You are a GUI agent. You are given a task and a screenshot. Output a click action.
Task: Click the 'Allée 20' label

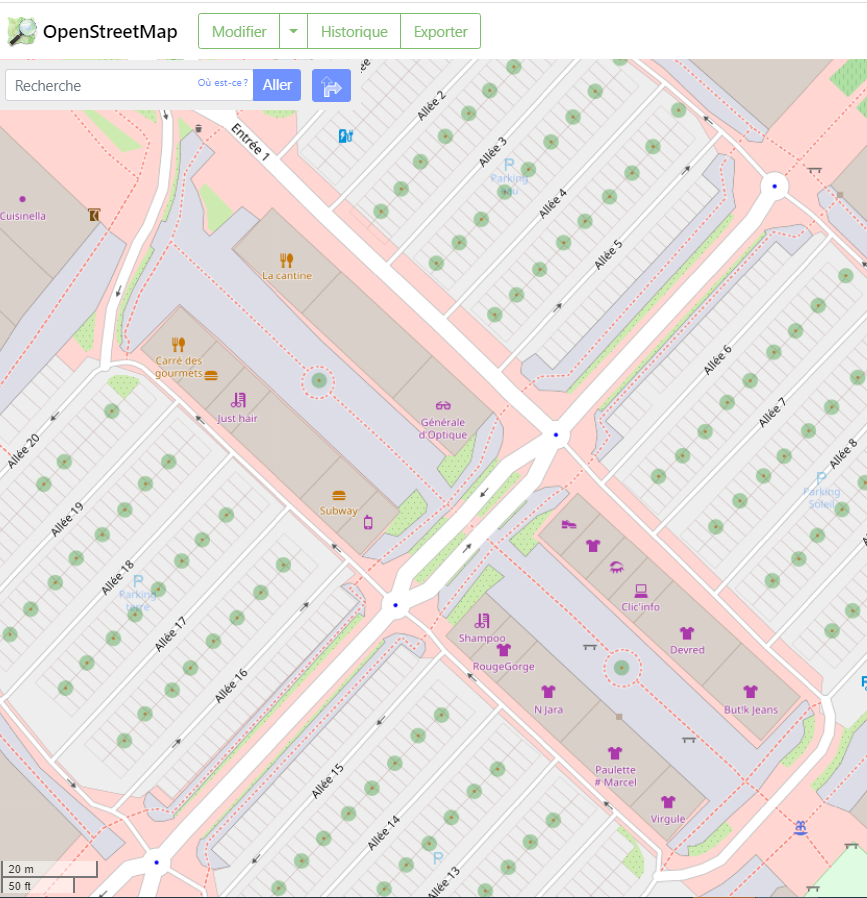[23, 451]
